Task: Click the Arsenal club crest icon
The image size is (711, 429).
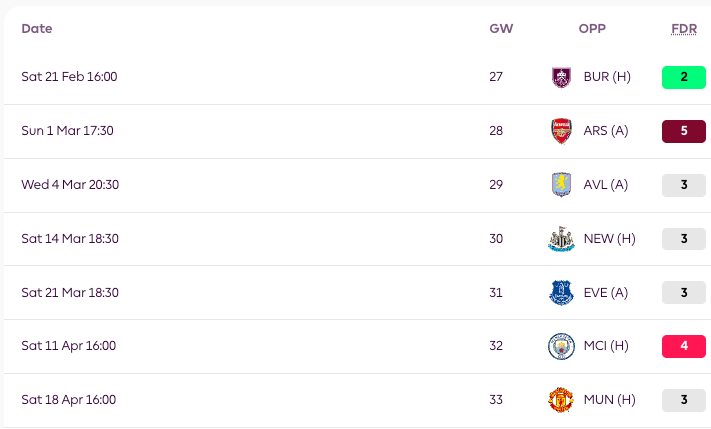Action: coord(561,131)
